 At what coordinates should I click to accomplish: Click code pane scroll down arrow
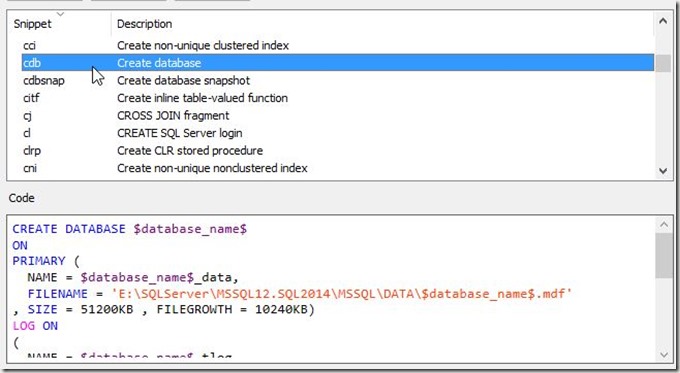664,355
